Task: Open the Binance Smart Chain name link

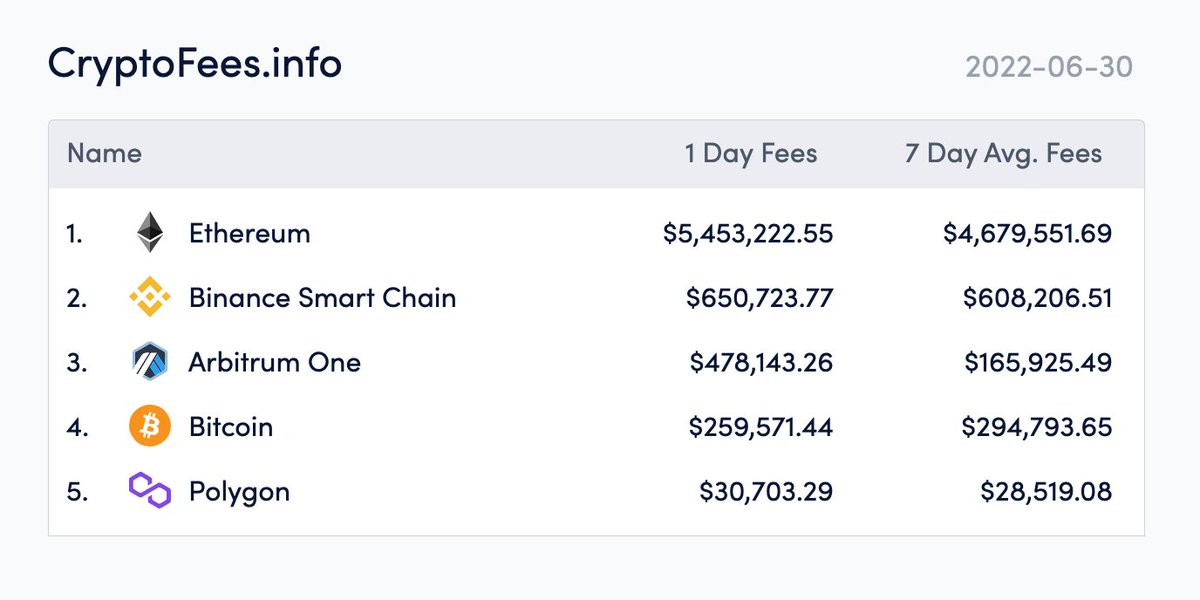Action: click(322, 298)
